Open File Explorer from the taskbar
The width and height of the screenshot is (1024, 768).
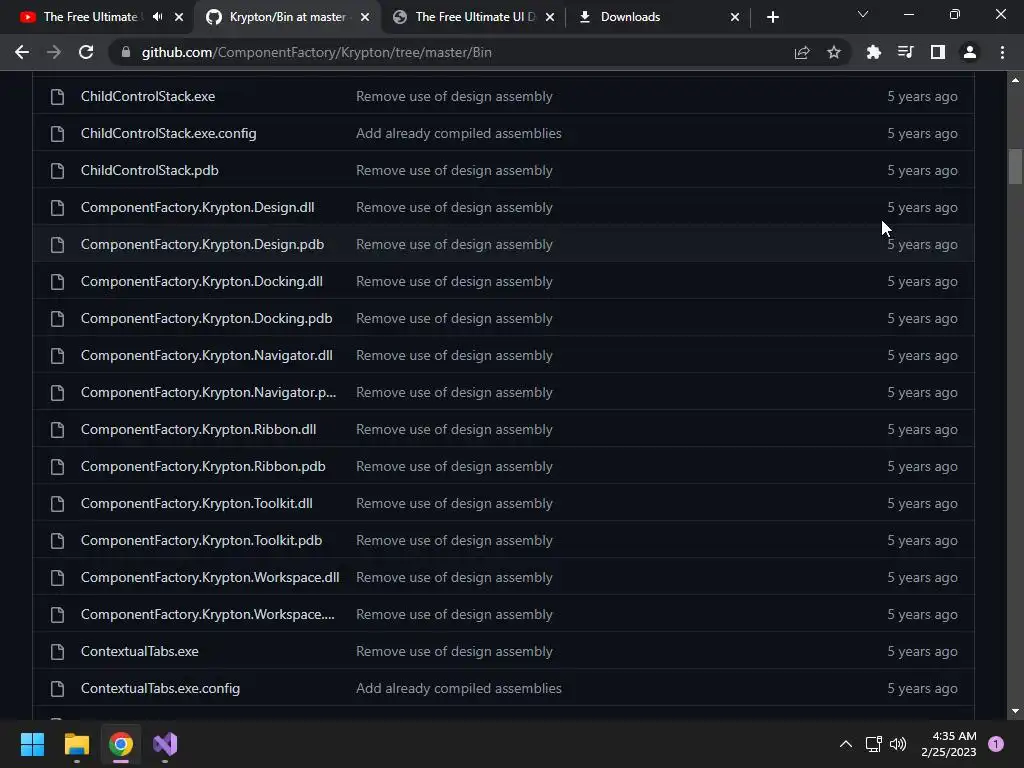point(76,744)
